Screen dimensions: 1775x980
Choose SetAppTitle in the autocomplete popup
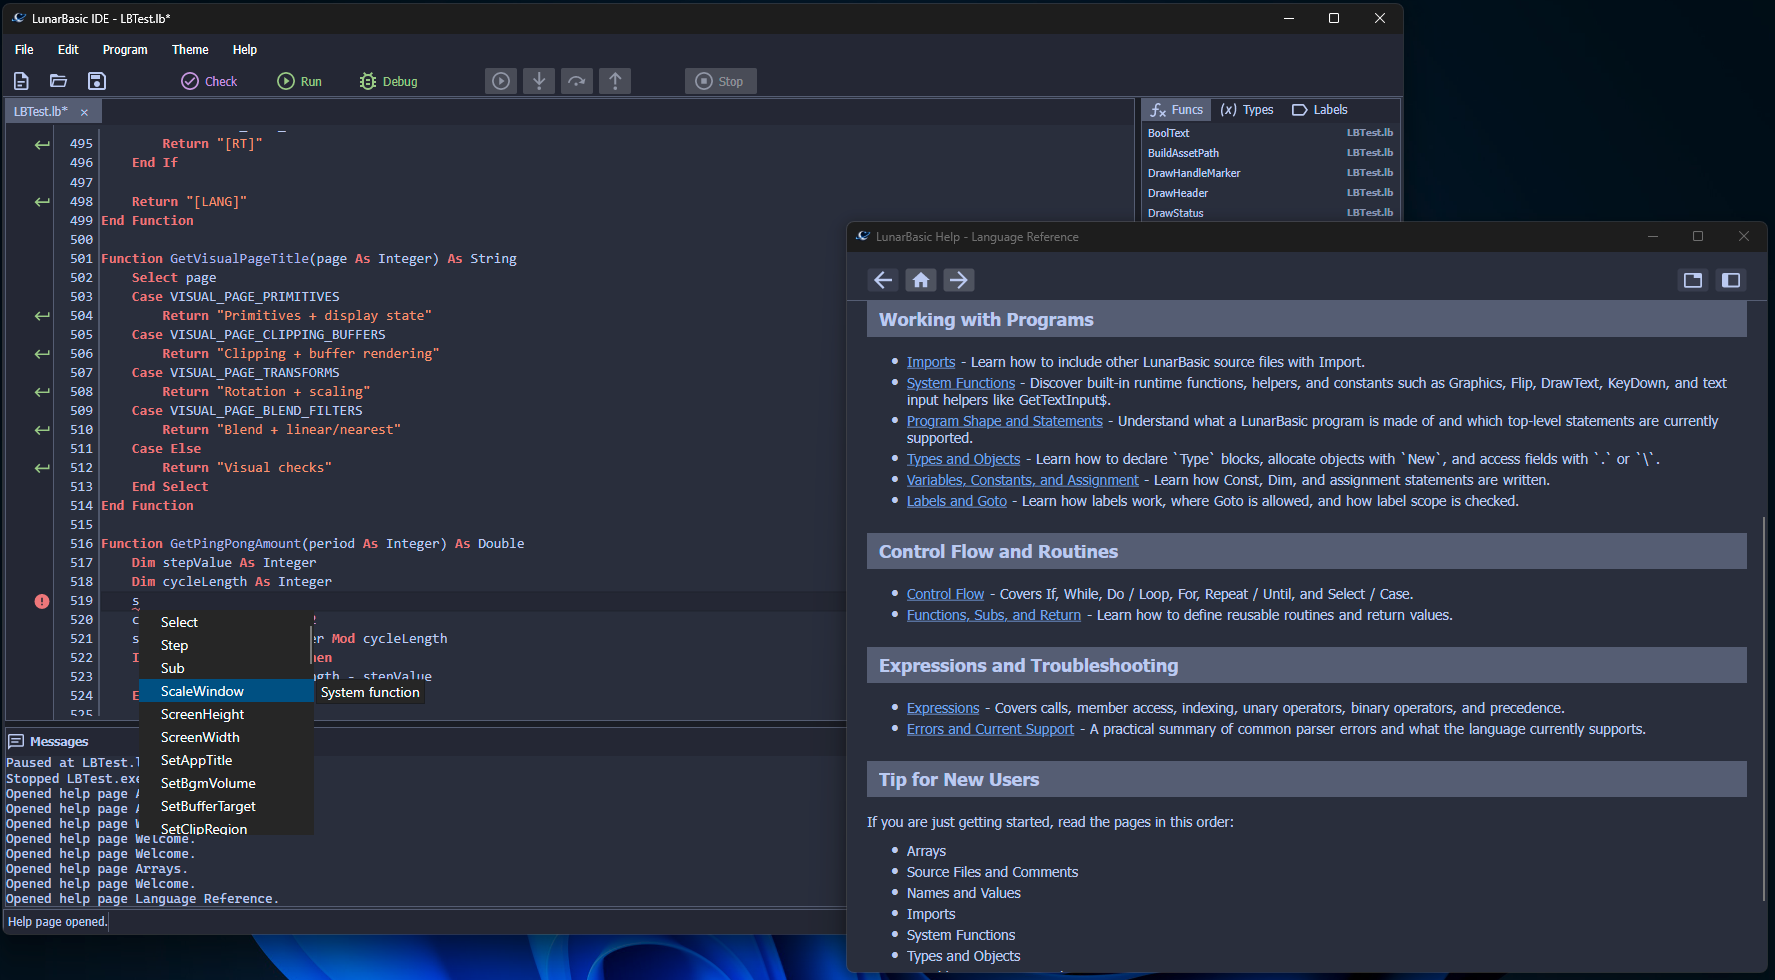click(196, 760)
